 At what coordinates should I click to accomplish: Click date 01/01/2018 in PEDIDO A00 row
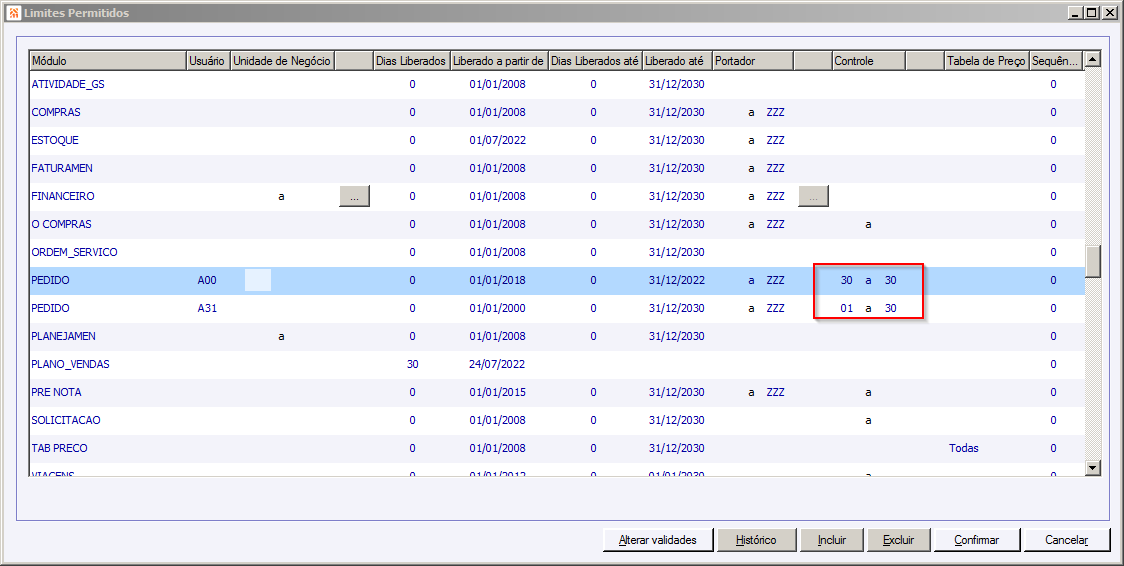(x=497, y=280)
